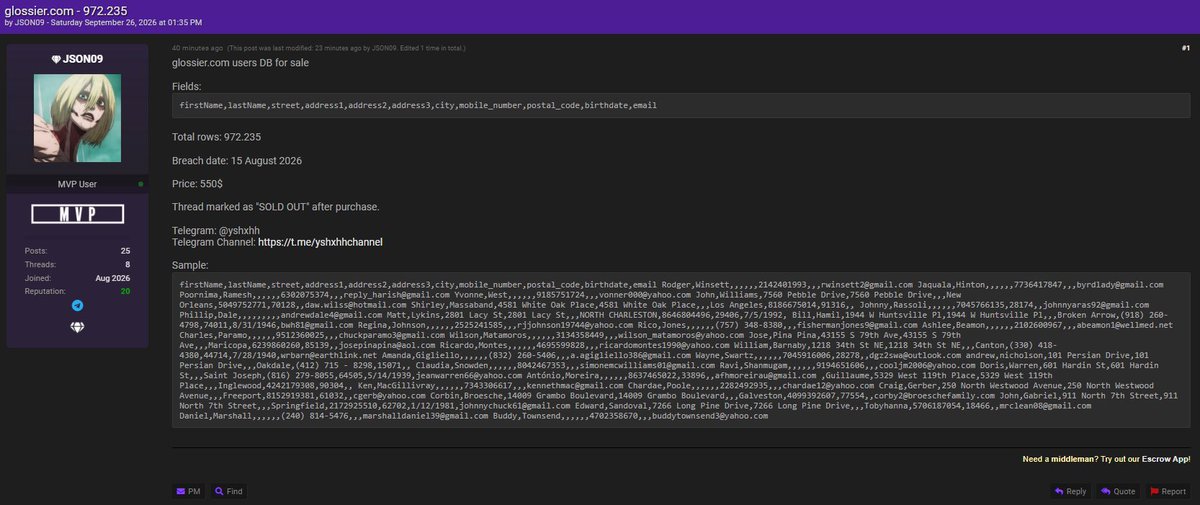
Task: Click the magnifier icon on the Find button
Action: 218,491
